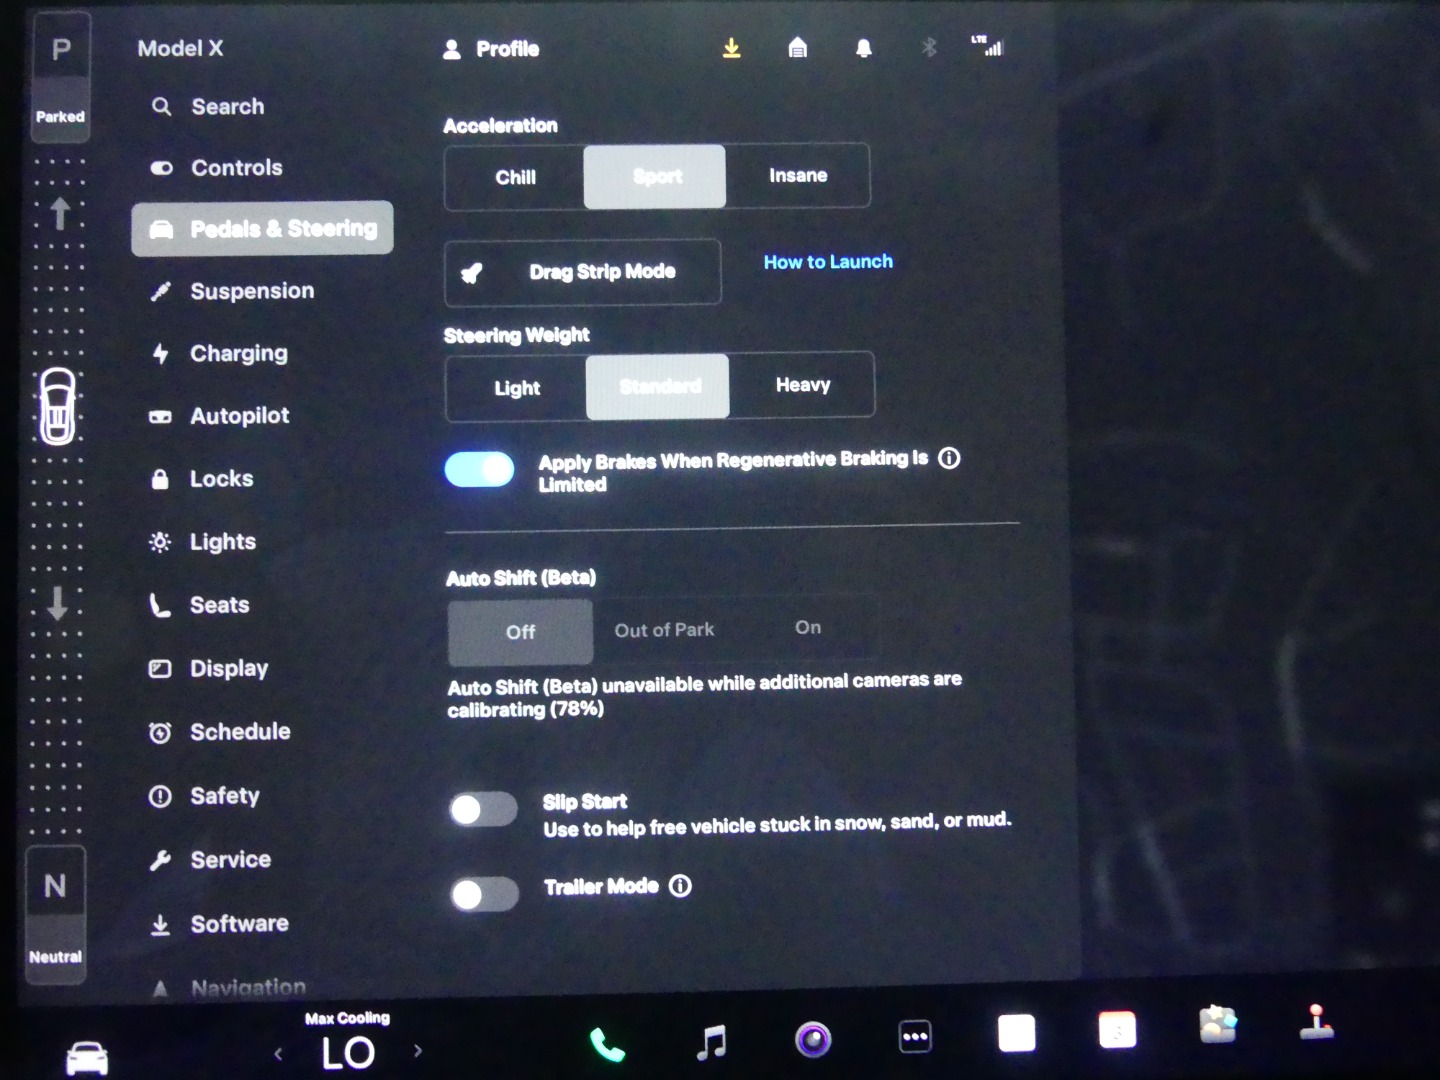The height and width of the screenshot is (1080, 1440).
Task: Open the more apps ellipsis menu
Action: click(915, 1037)
